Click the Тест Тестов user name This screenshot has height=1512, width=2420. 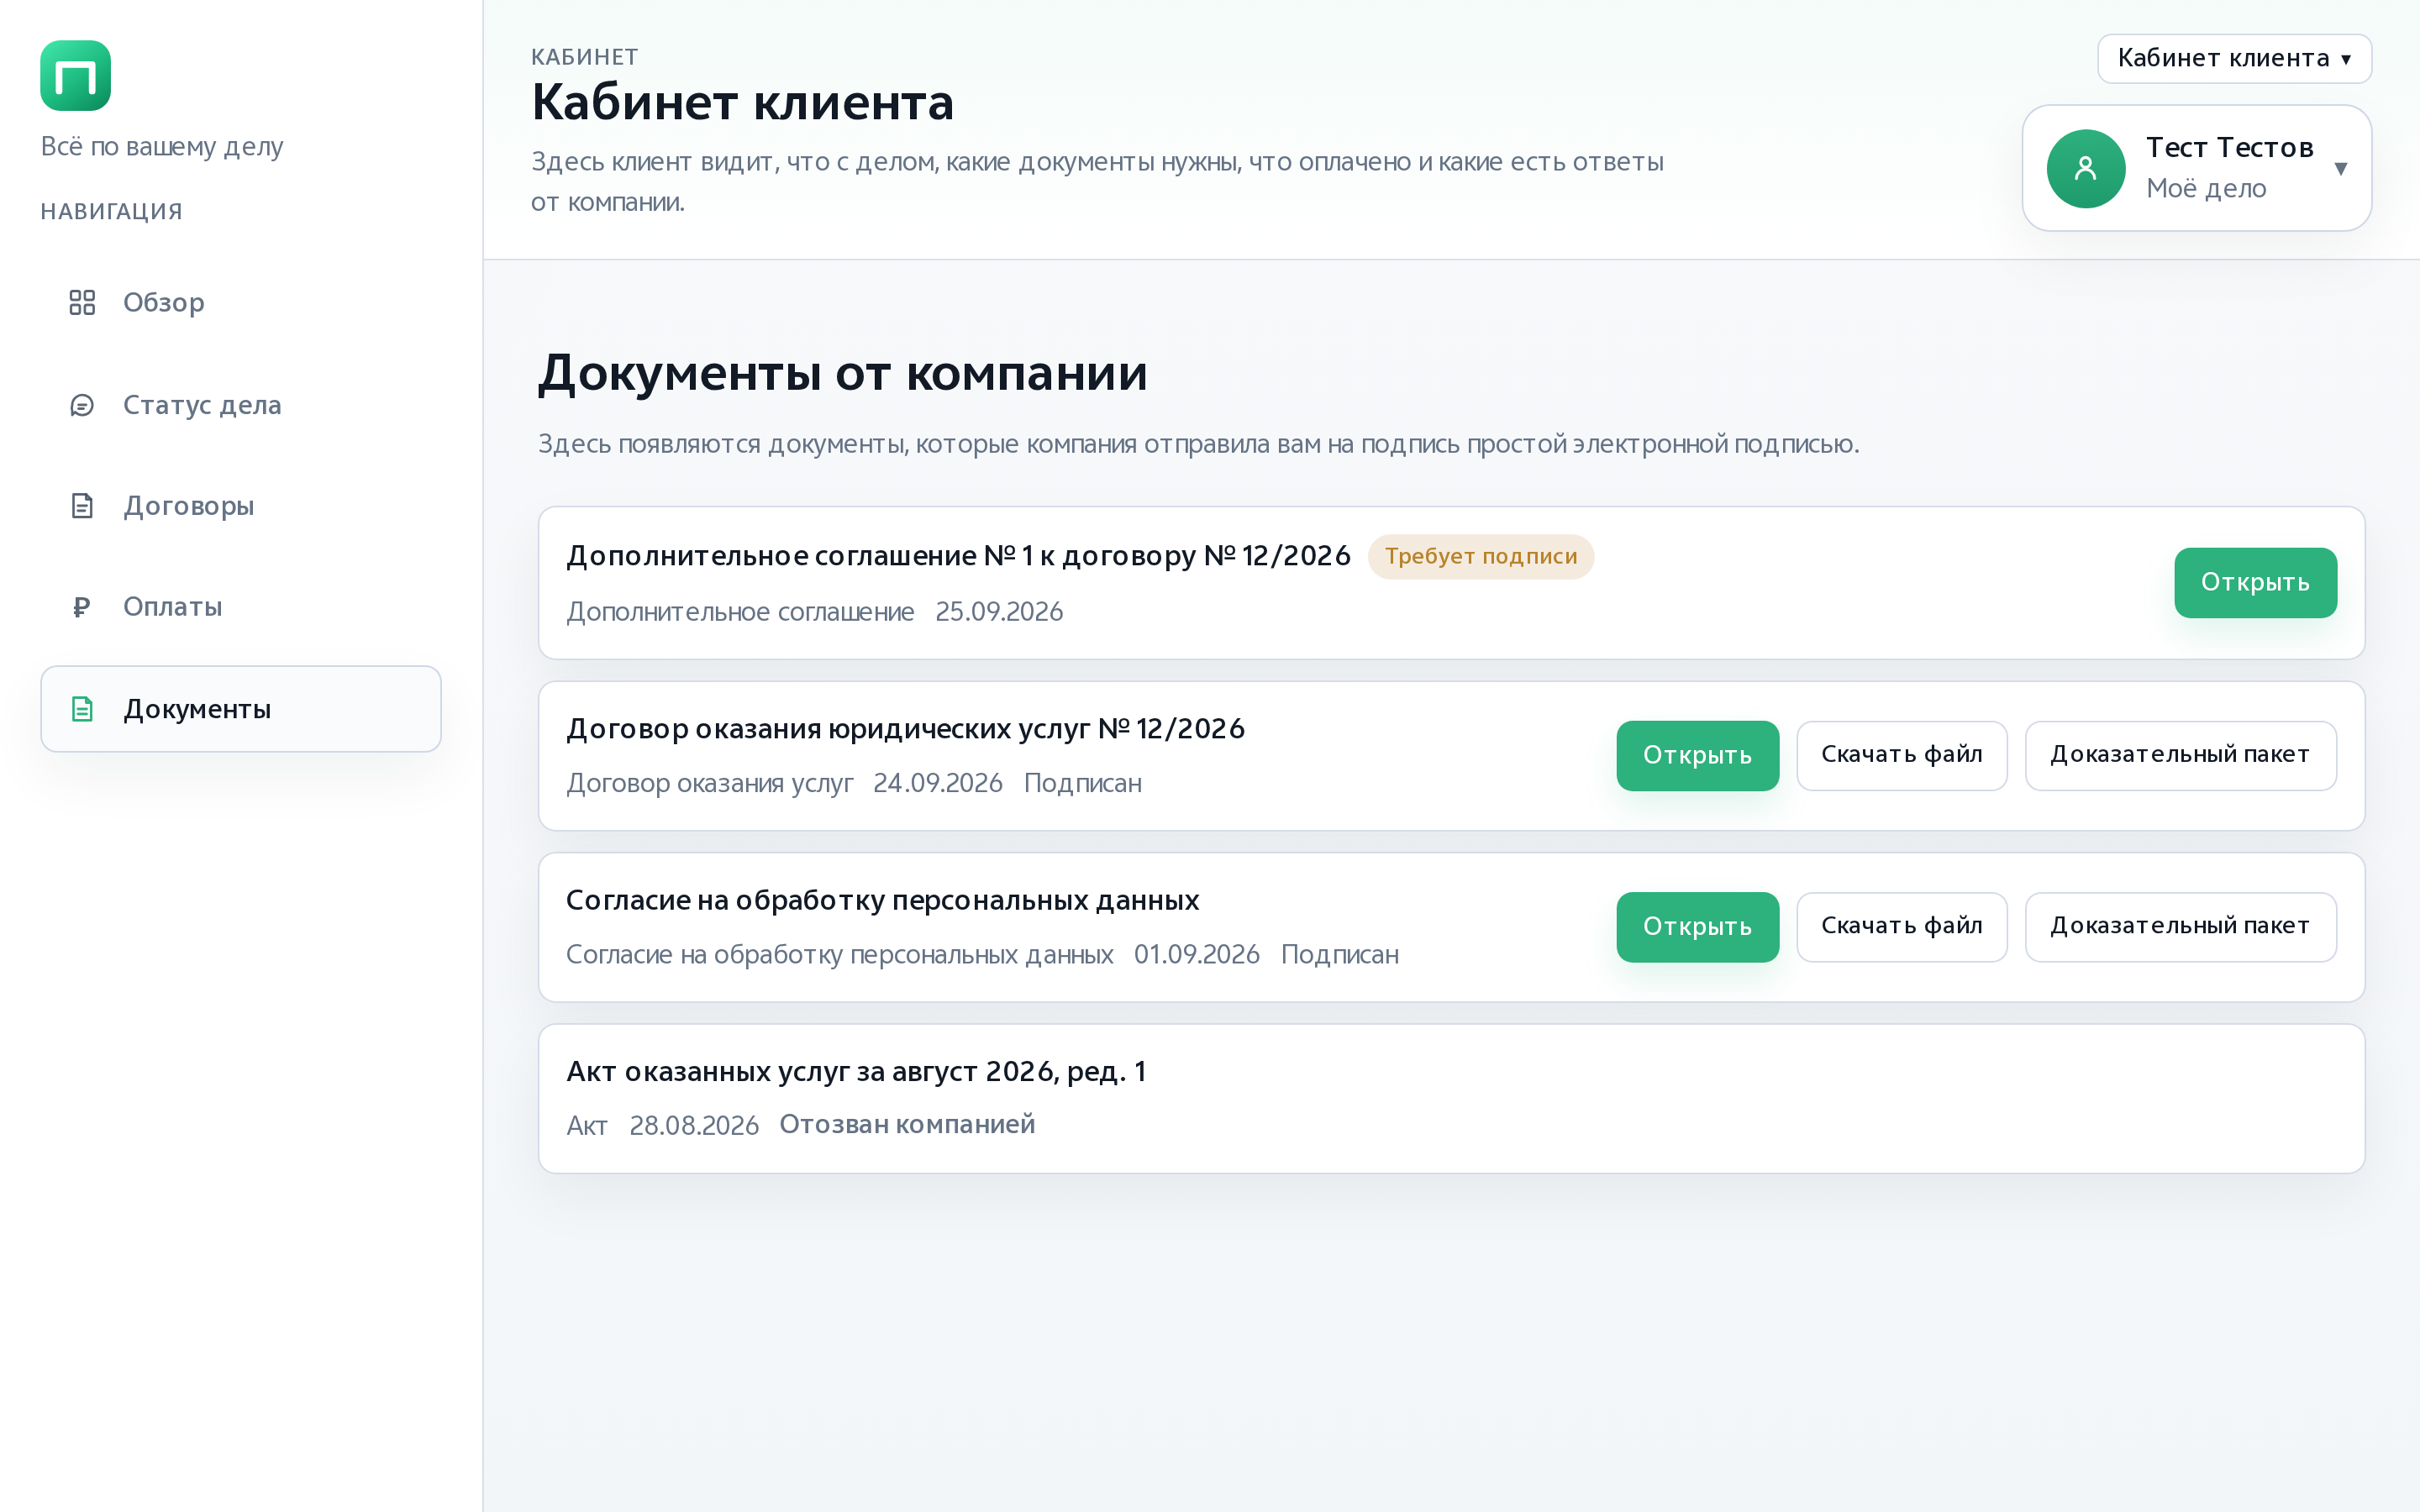coord(2229,148)
